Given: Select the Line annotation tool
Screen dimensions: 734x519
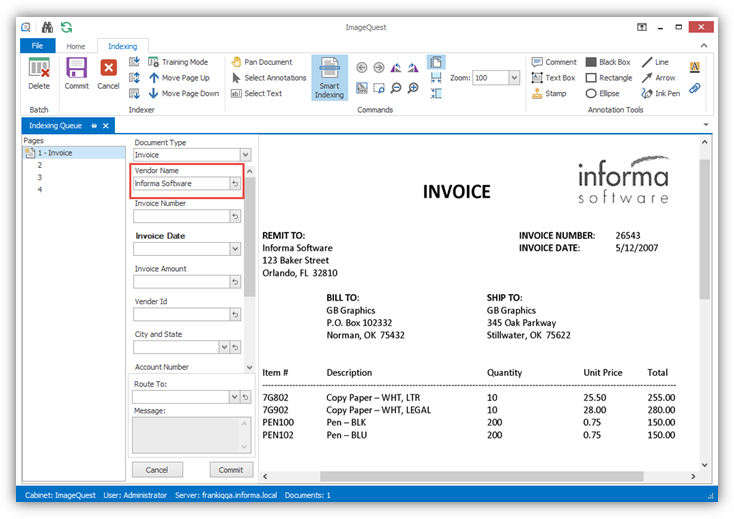Looking at the screenshot, I should pos(655,62).
